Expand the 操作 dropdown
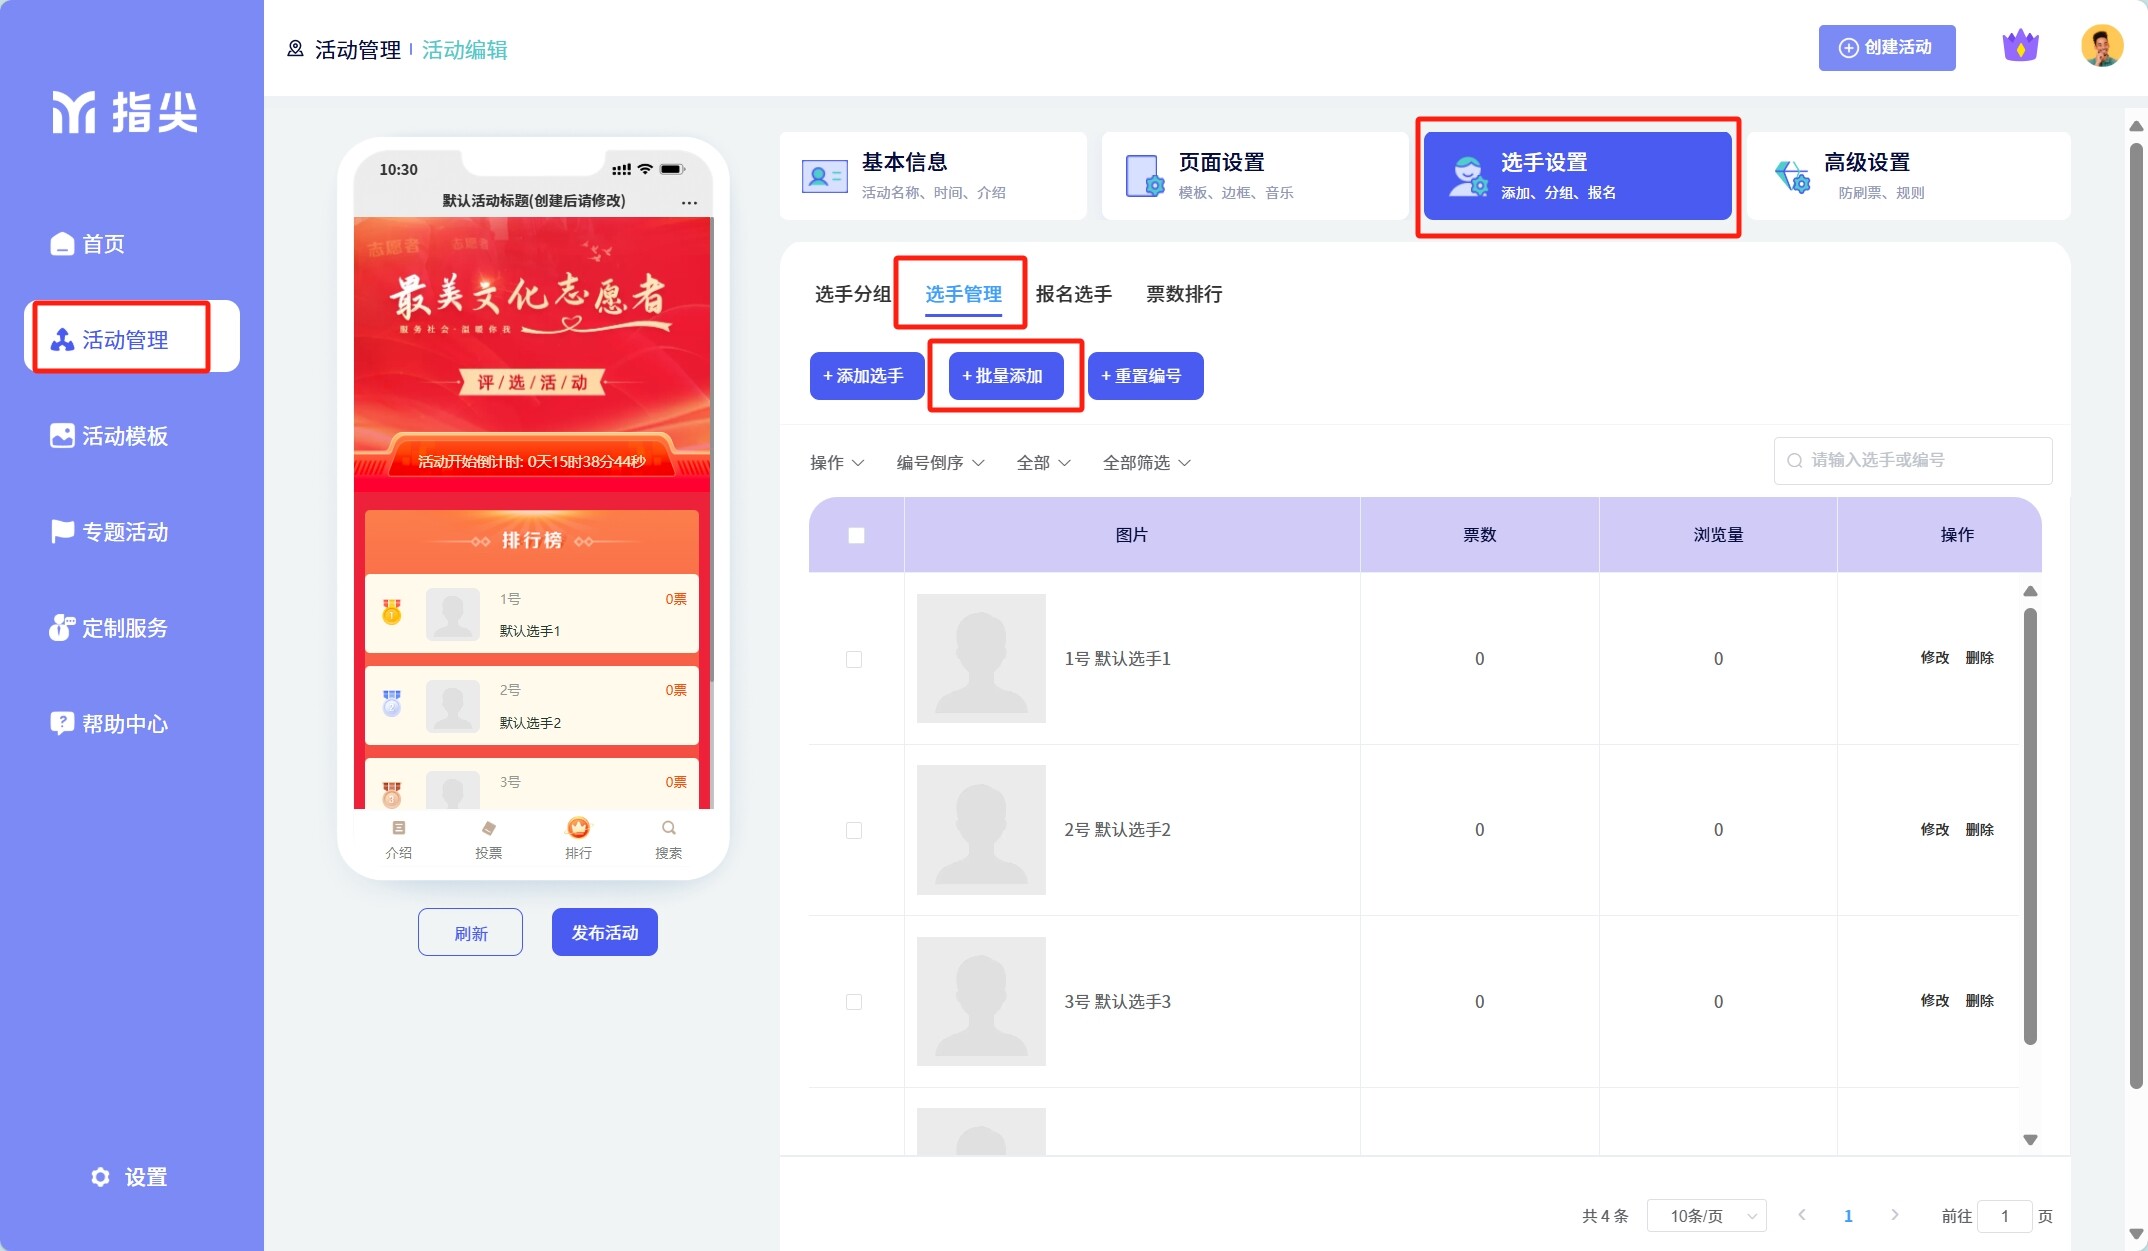The height and width of the screenshot is (1251, 2148). tap(837, 462)
